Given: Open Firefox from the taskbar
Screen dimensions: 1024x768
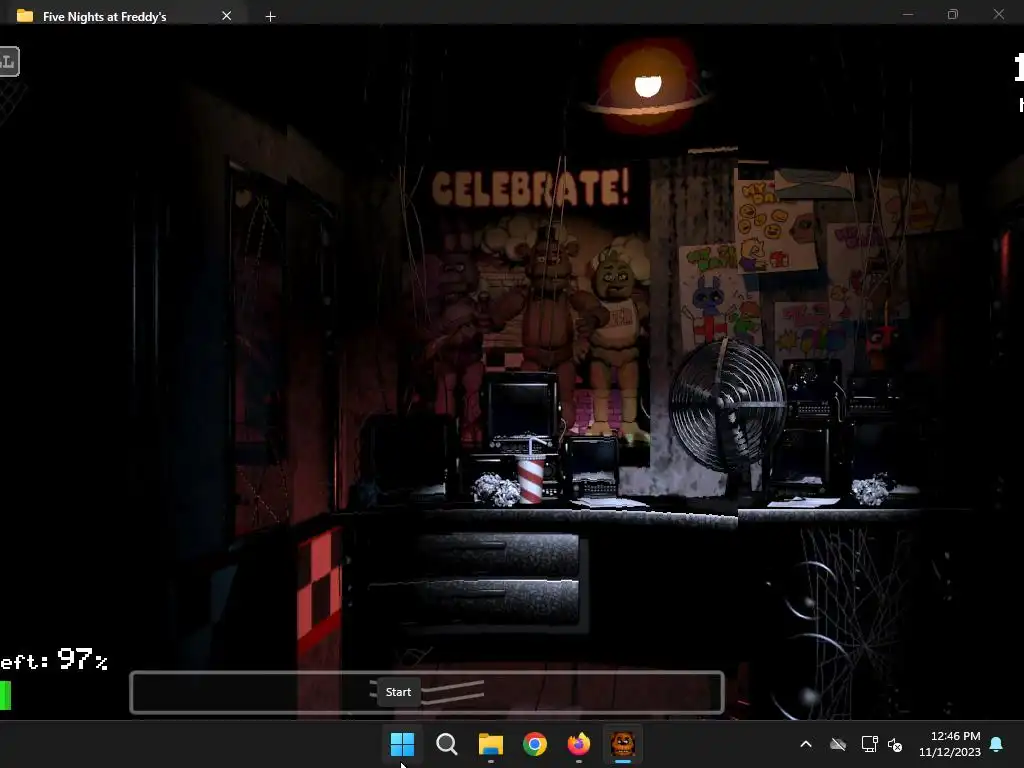Looking at the screenshot, I should (579, 744).
